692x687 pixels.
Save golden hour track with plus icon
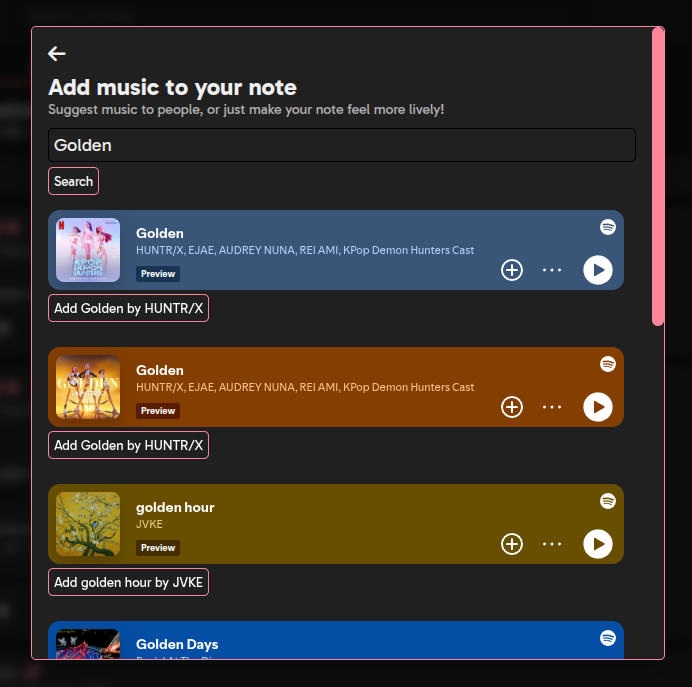[511, 544]
